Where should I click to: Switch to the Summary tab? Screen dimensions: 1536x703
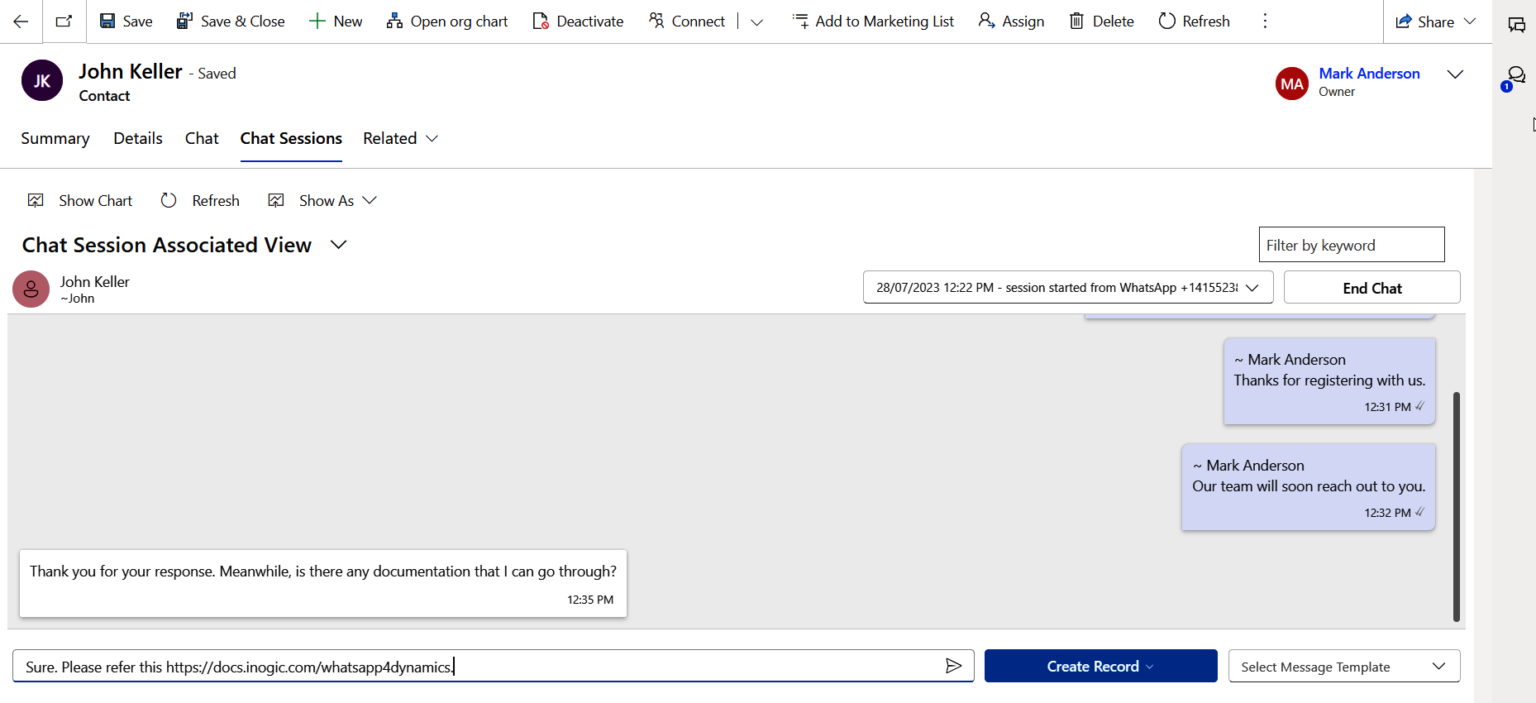tap(55, 138)
